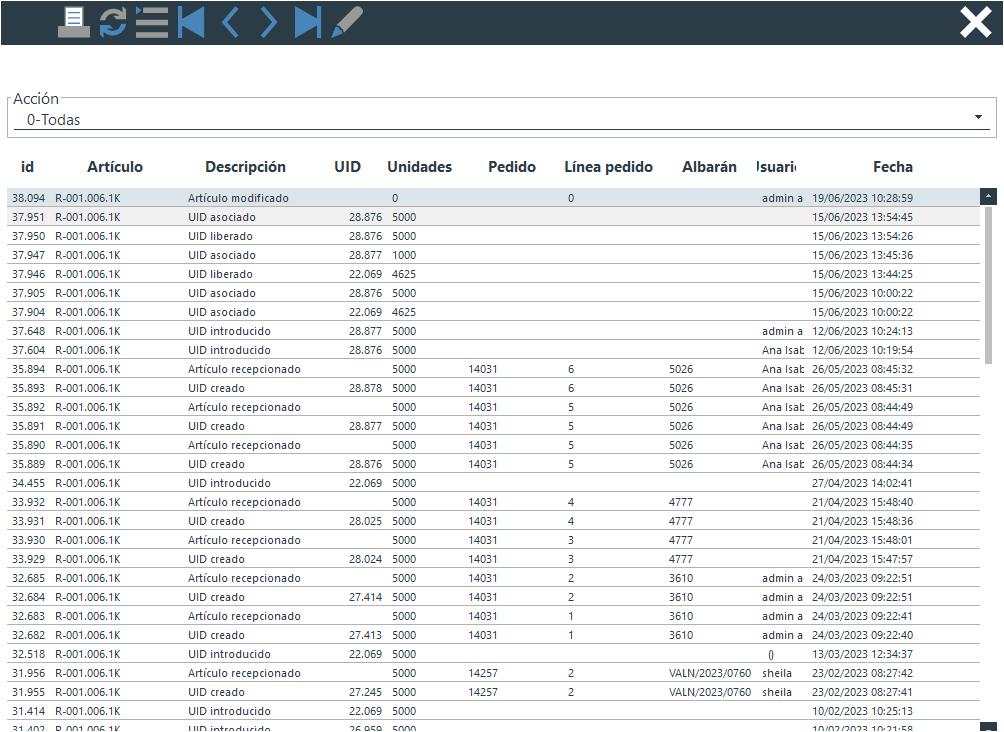Select row with id 38.094
1004x732 pixels.
(400, 198)
